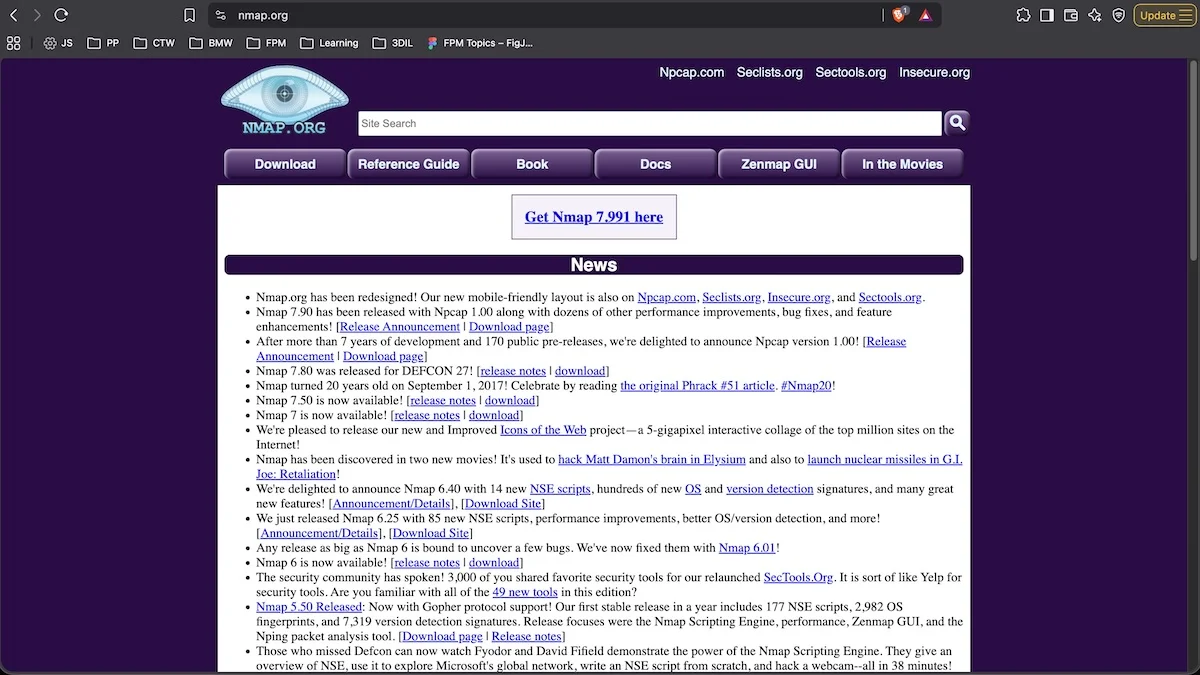
Task: Open the Nmap 5.50 Released link
Action: (308, 607)
